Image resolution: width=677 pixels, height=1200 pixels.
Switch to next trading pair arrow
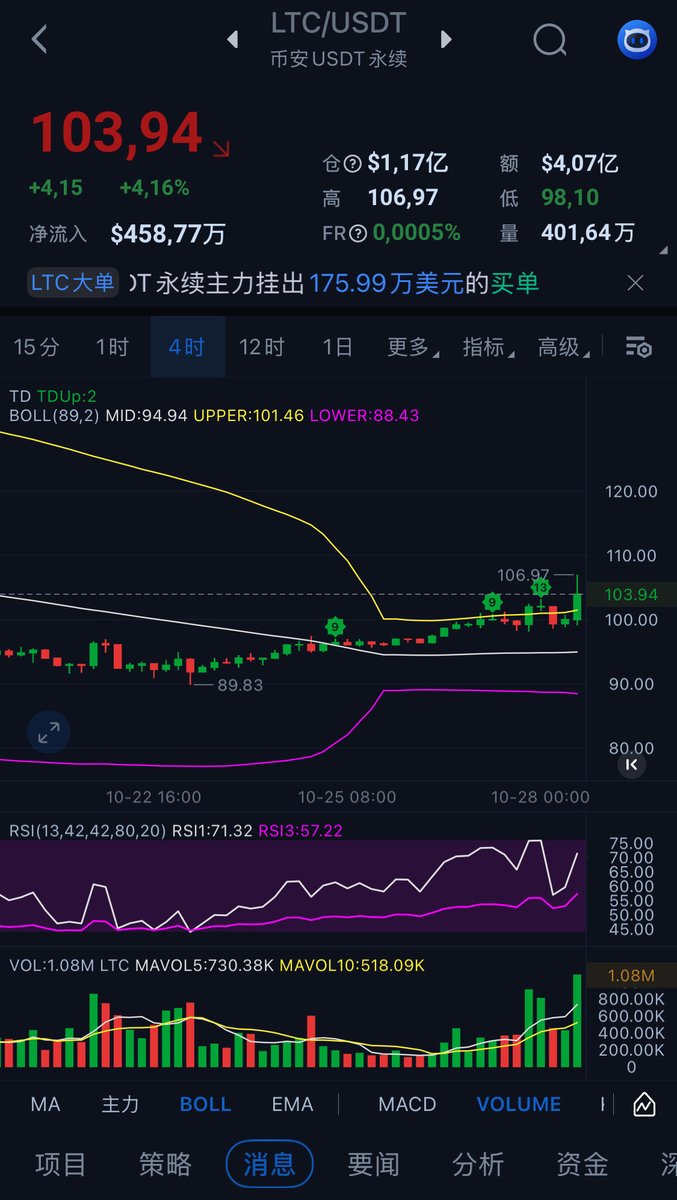[446, 40]
